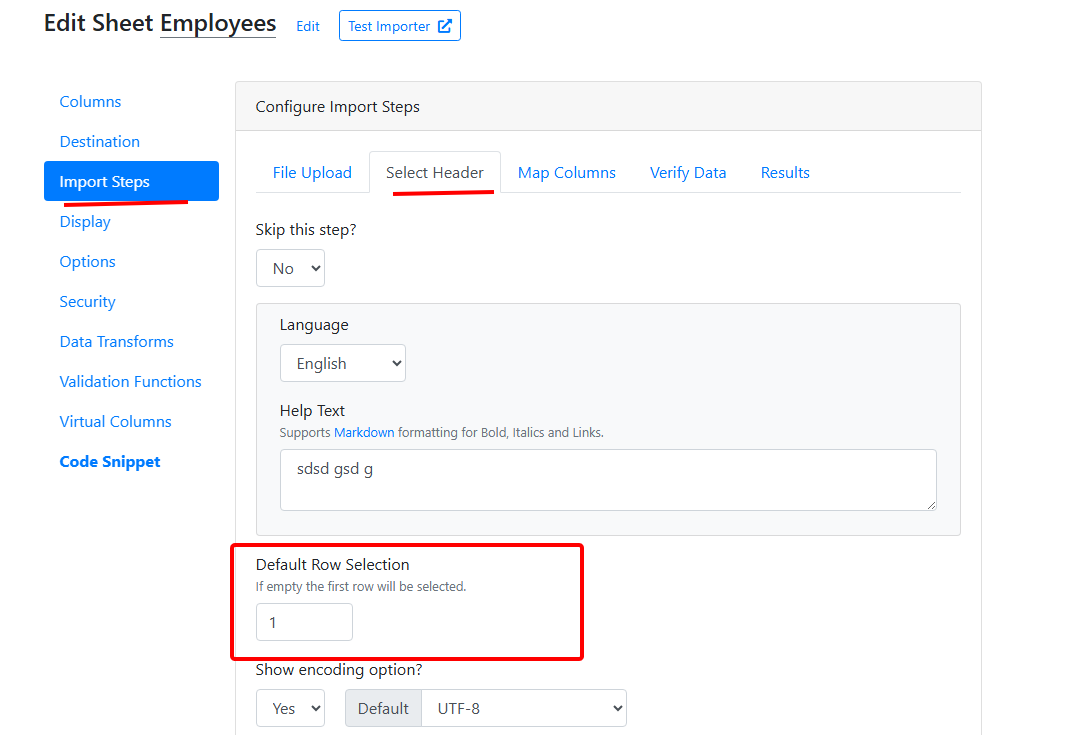
Task: Click the Test Importer button label
Action: click(x=389, y=26)
